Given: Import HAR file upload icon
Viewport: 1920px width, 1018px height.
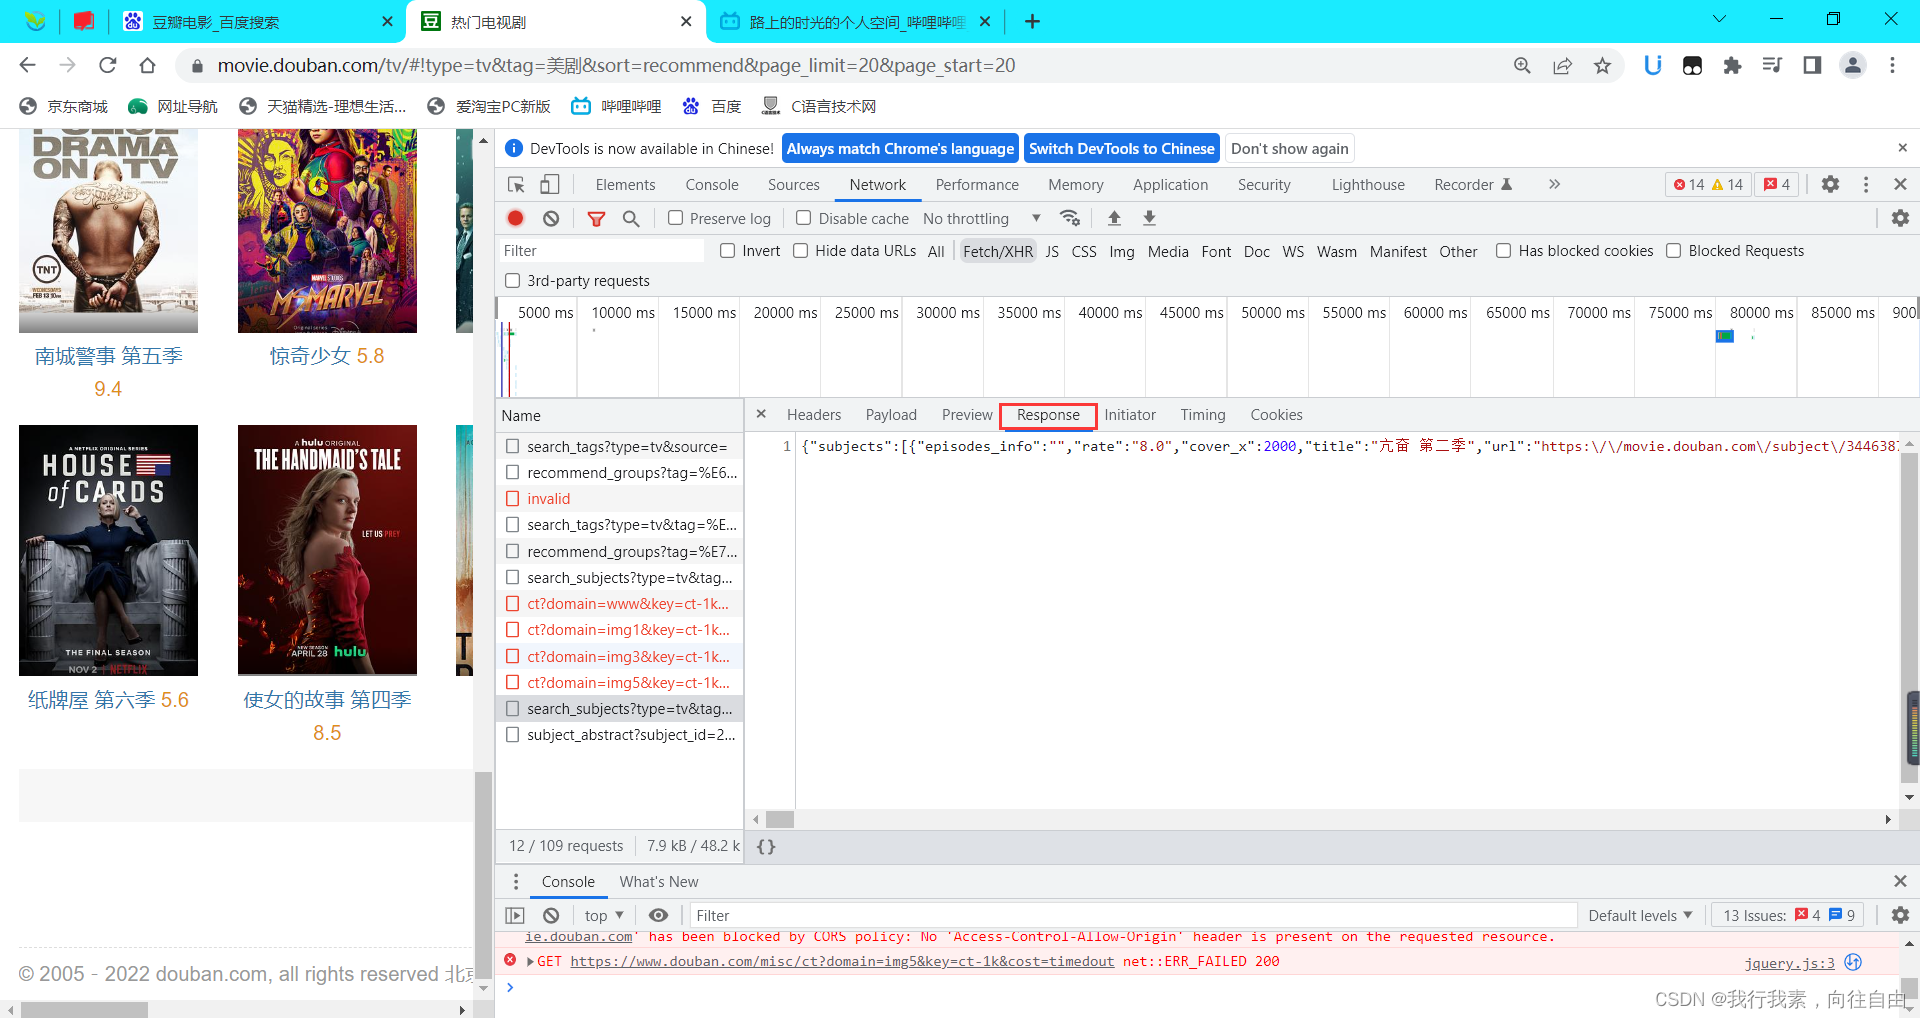Looking at the screenshot, I should coord(1114,218).
